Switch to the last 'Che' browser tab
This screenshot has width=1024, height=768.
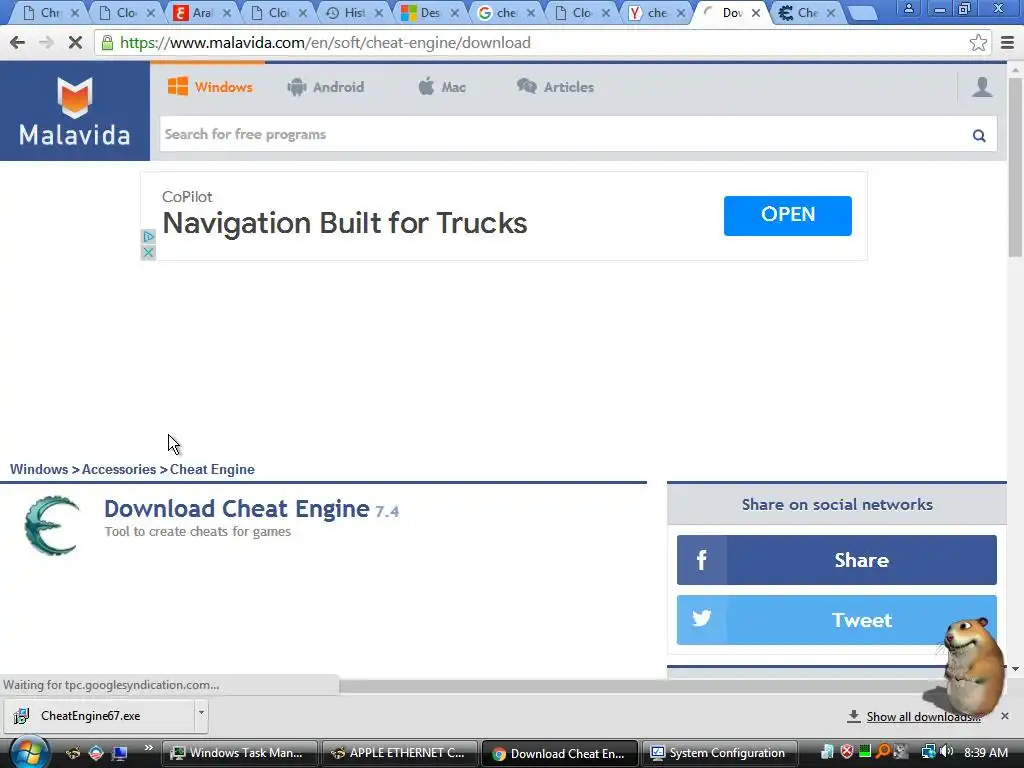coord(807,12)
